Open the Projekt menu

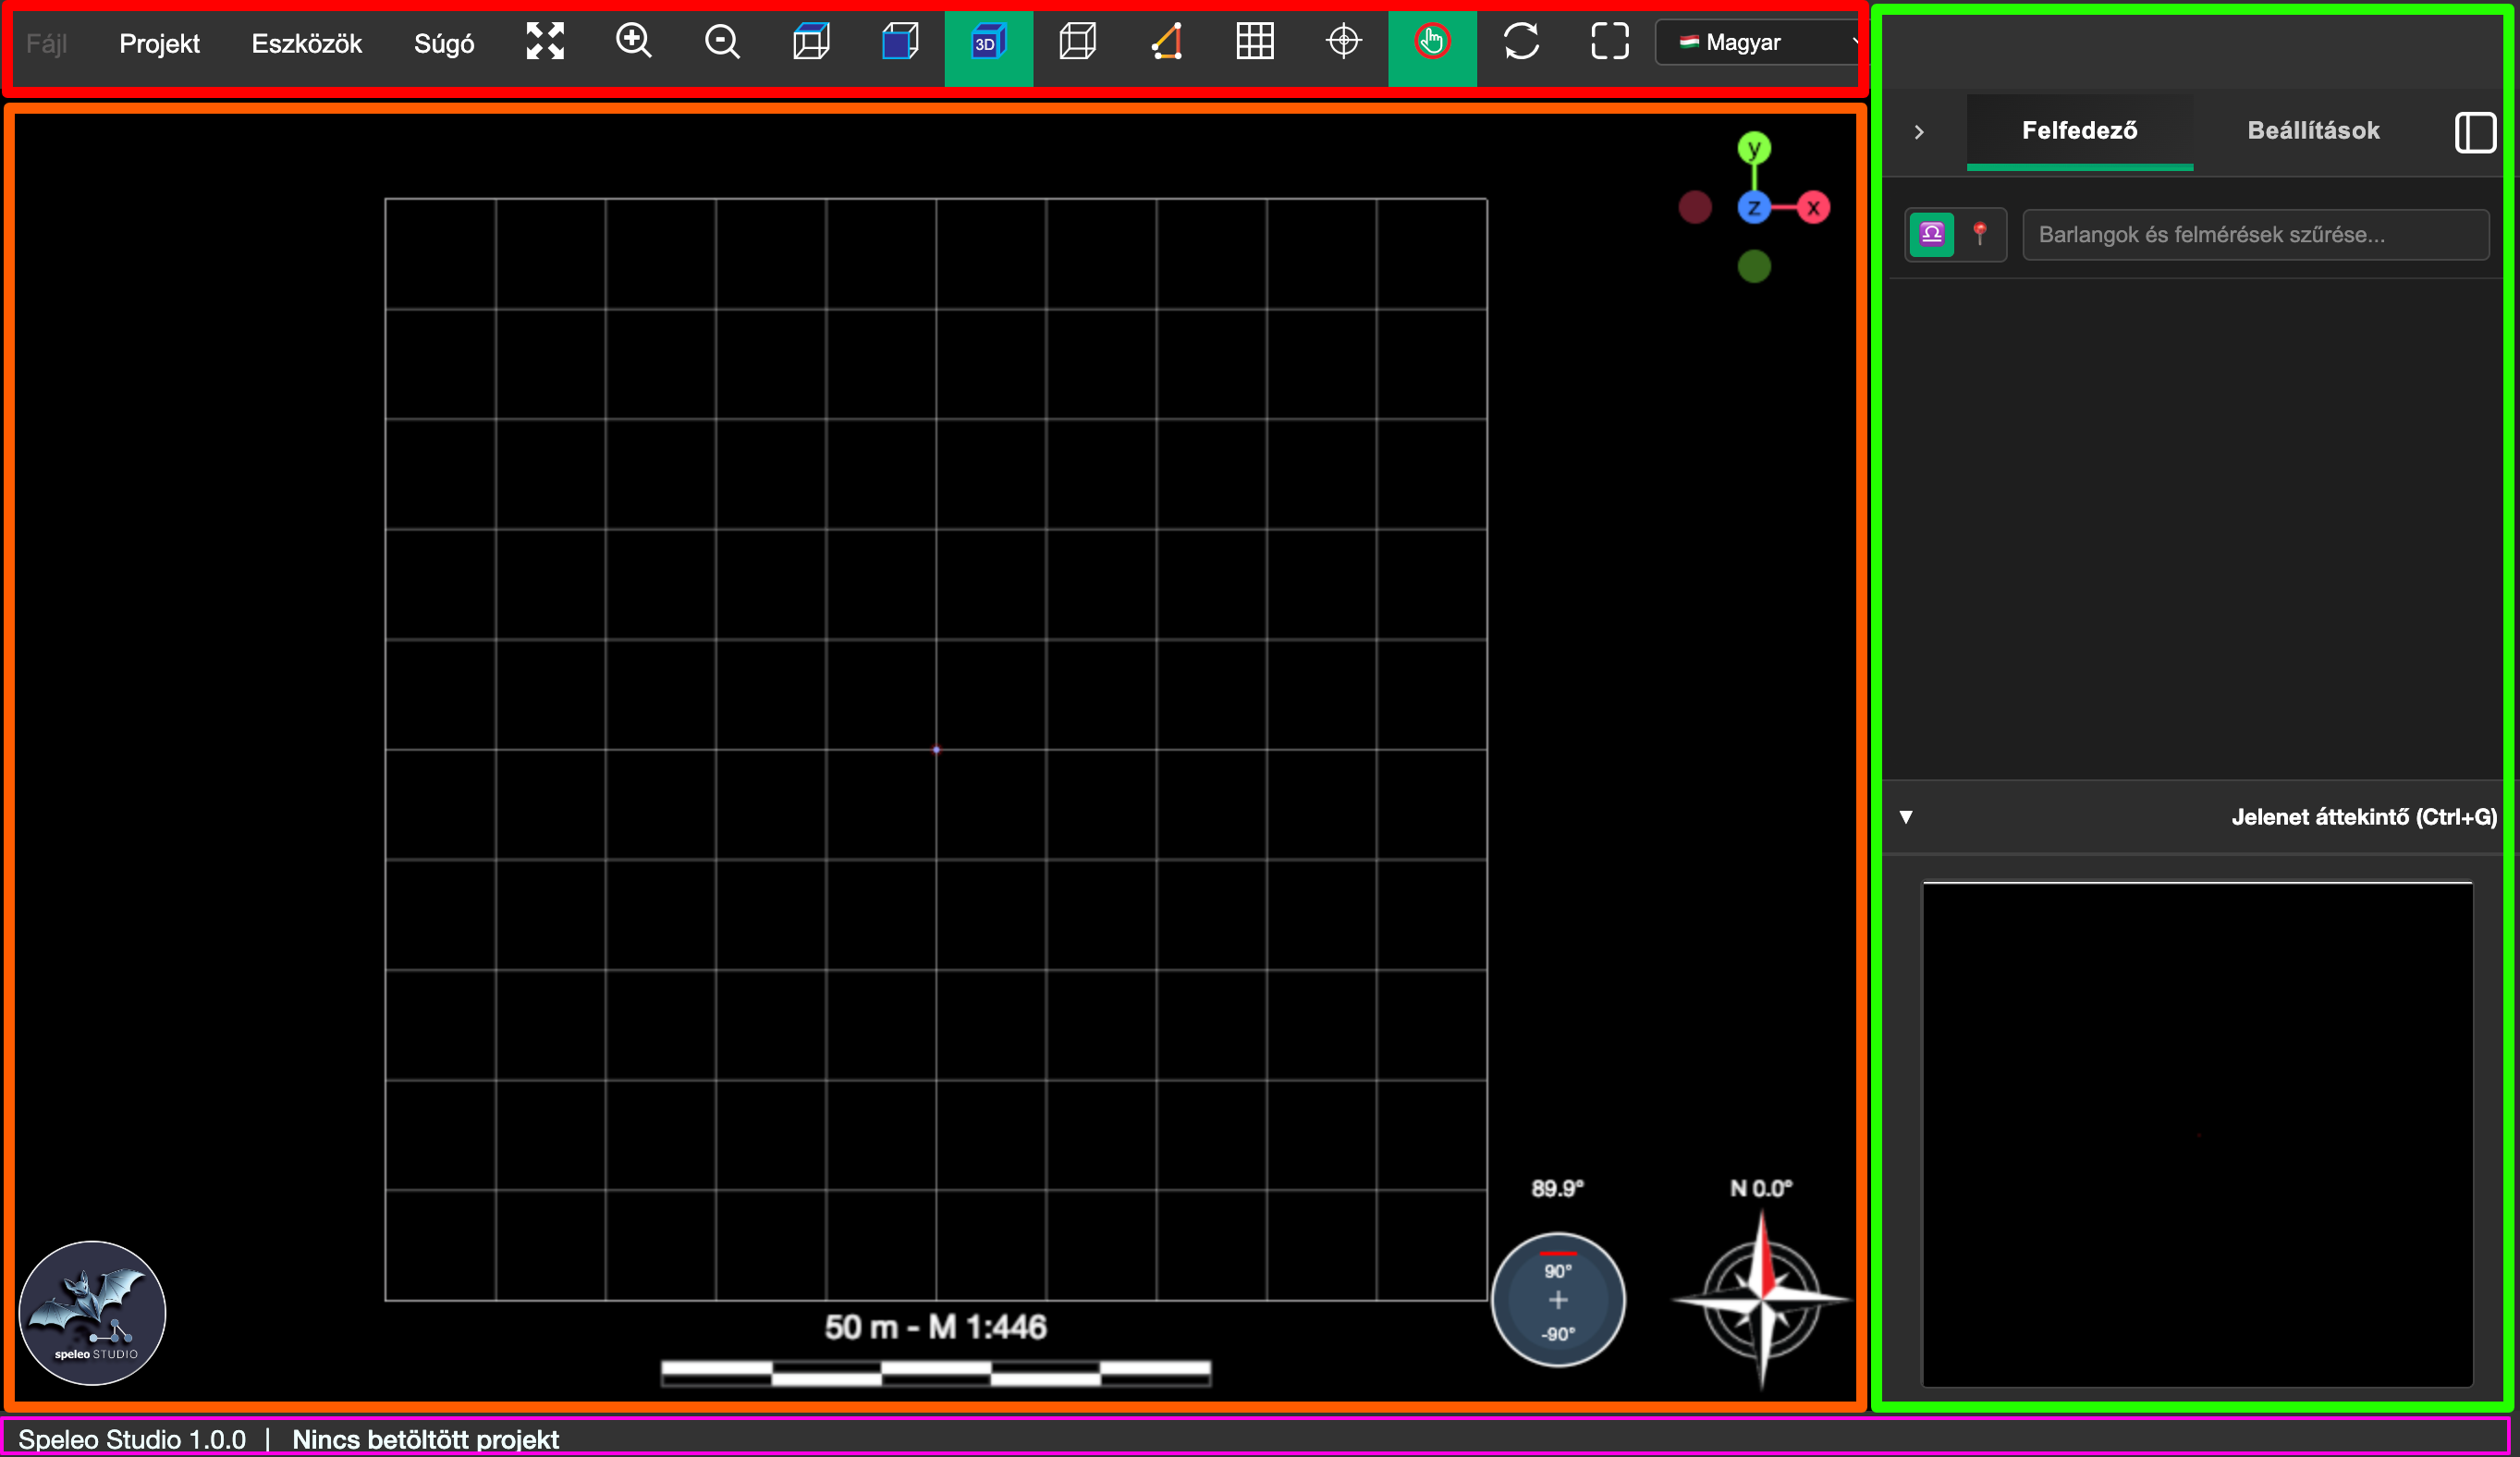tap(159, 43)
